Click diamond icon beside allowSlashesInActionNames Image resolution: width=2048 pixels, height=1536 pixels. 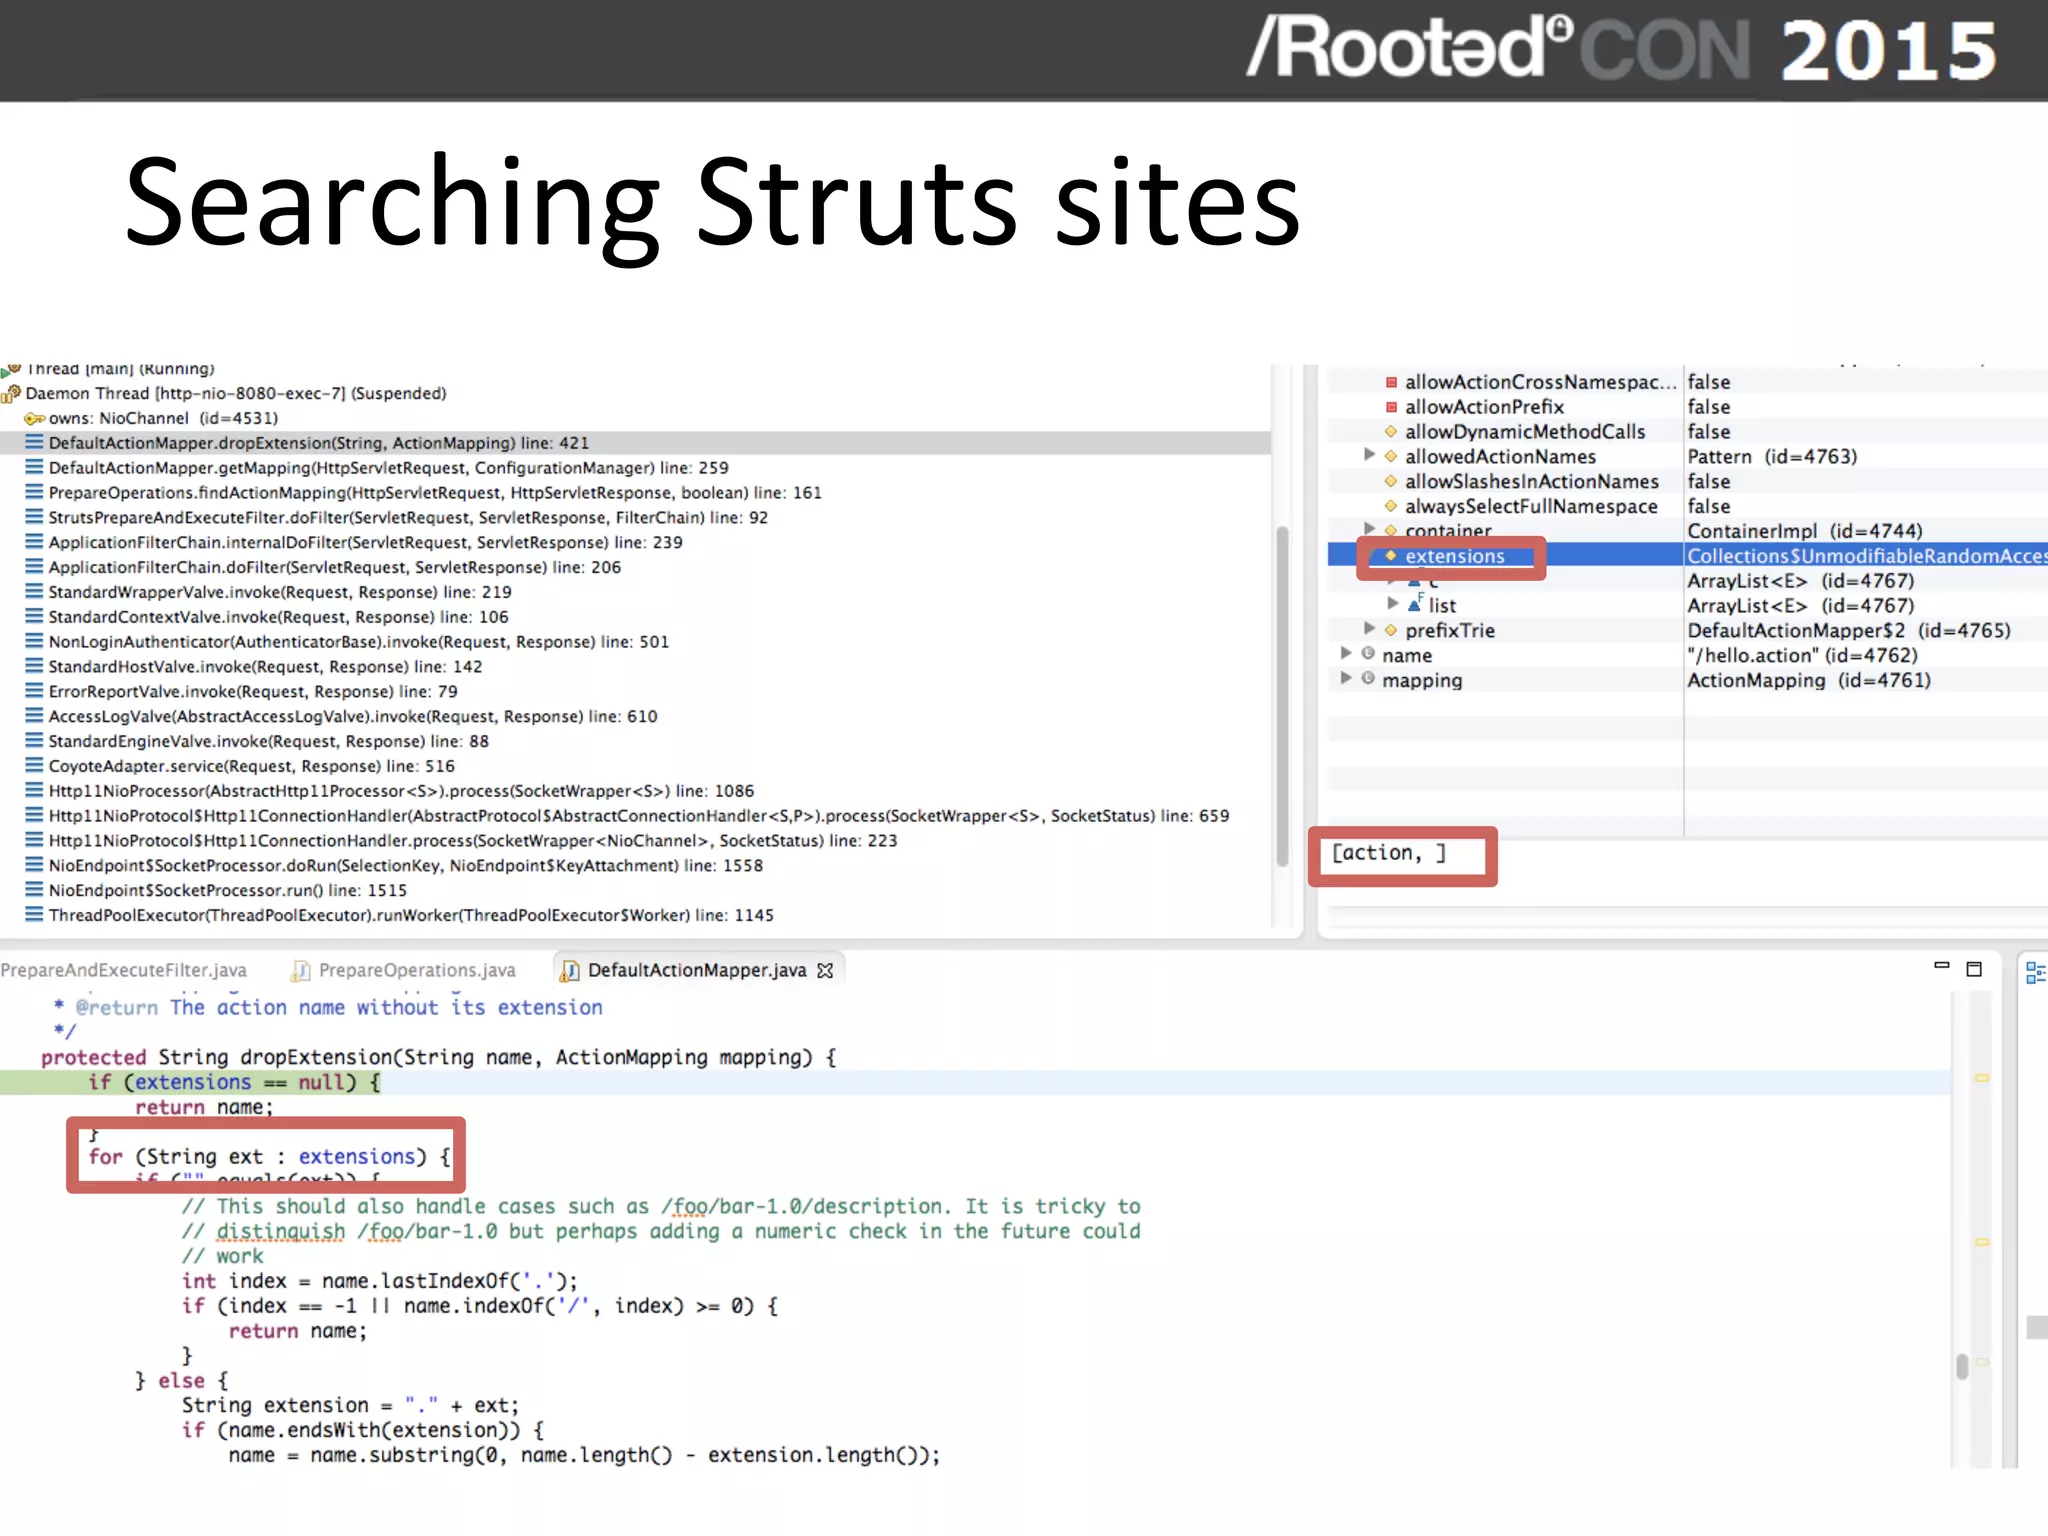(x=1390, y=482)
